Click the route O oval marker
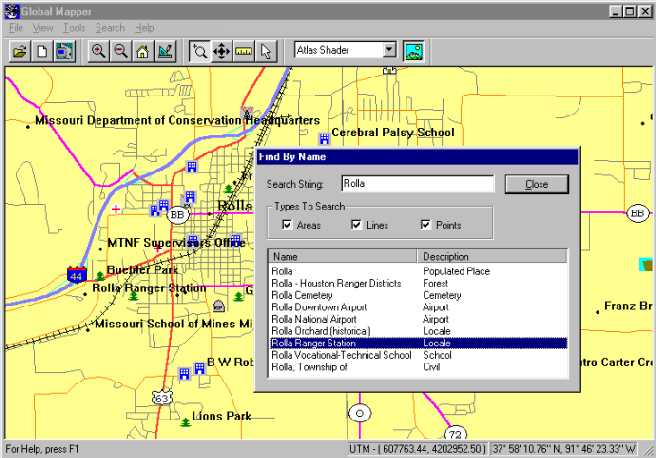The image size is (656, 458). 359,414
